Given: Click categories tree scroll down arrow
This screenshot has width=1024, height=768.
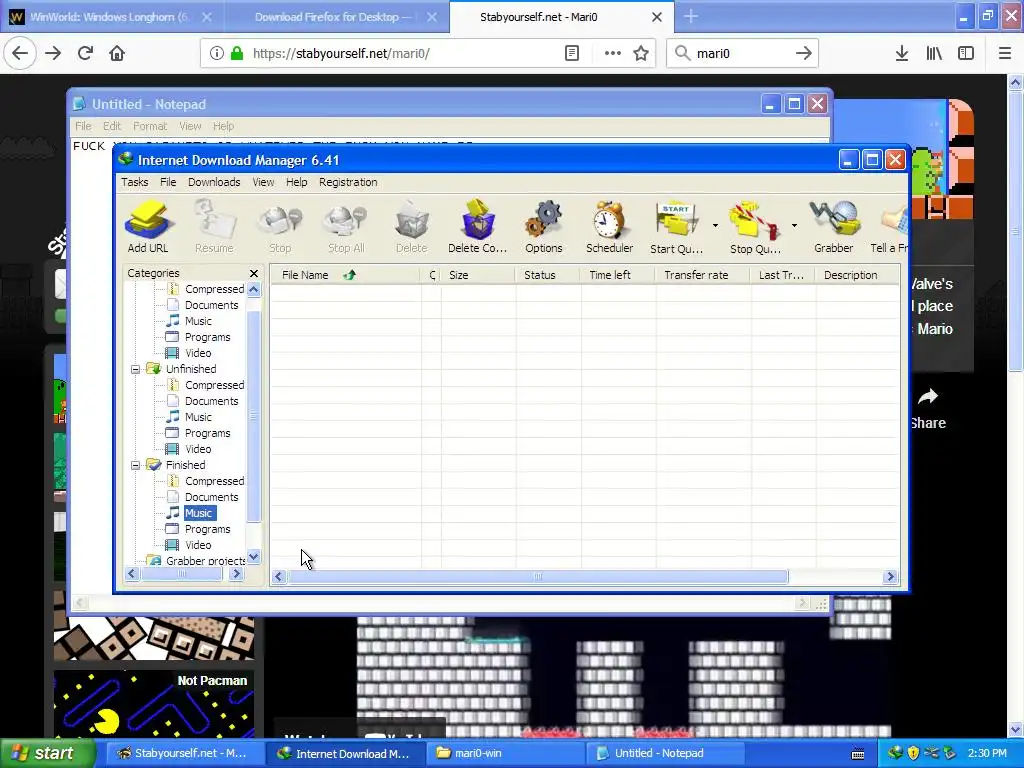Looking at the screenshot, I should 254,557.
